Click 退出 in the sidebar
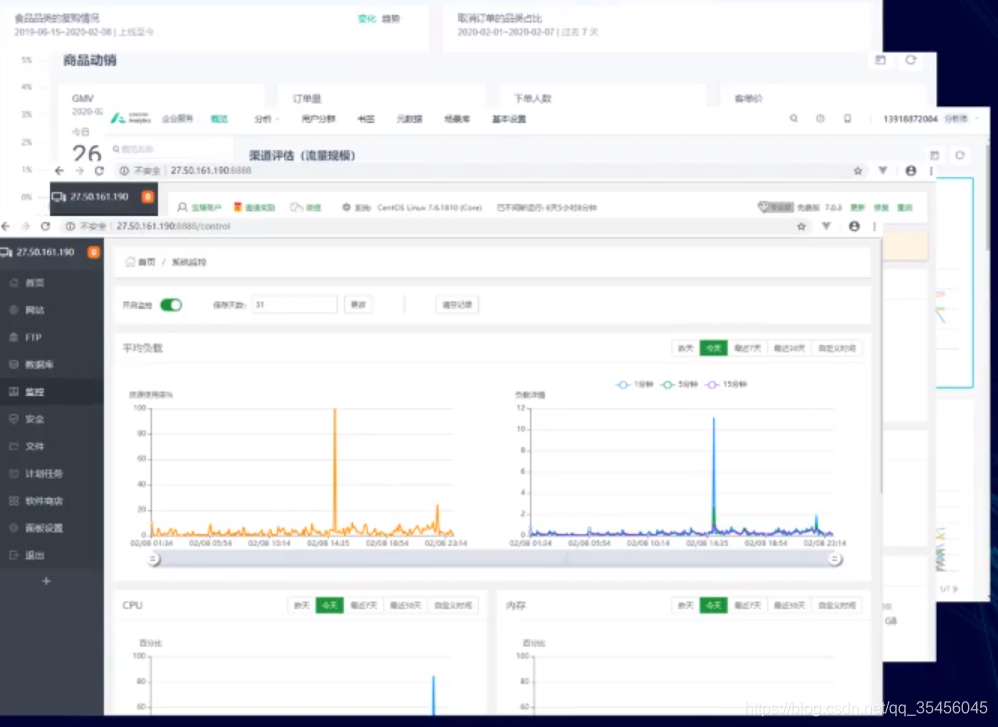998x727 pixels. (35, 556)
